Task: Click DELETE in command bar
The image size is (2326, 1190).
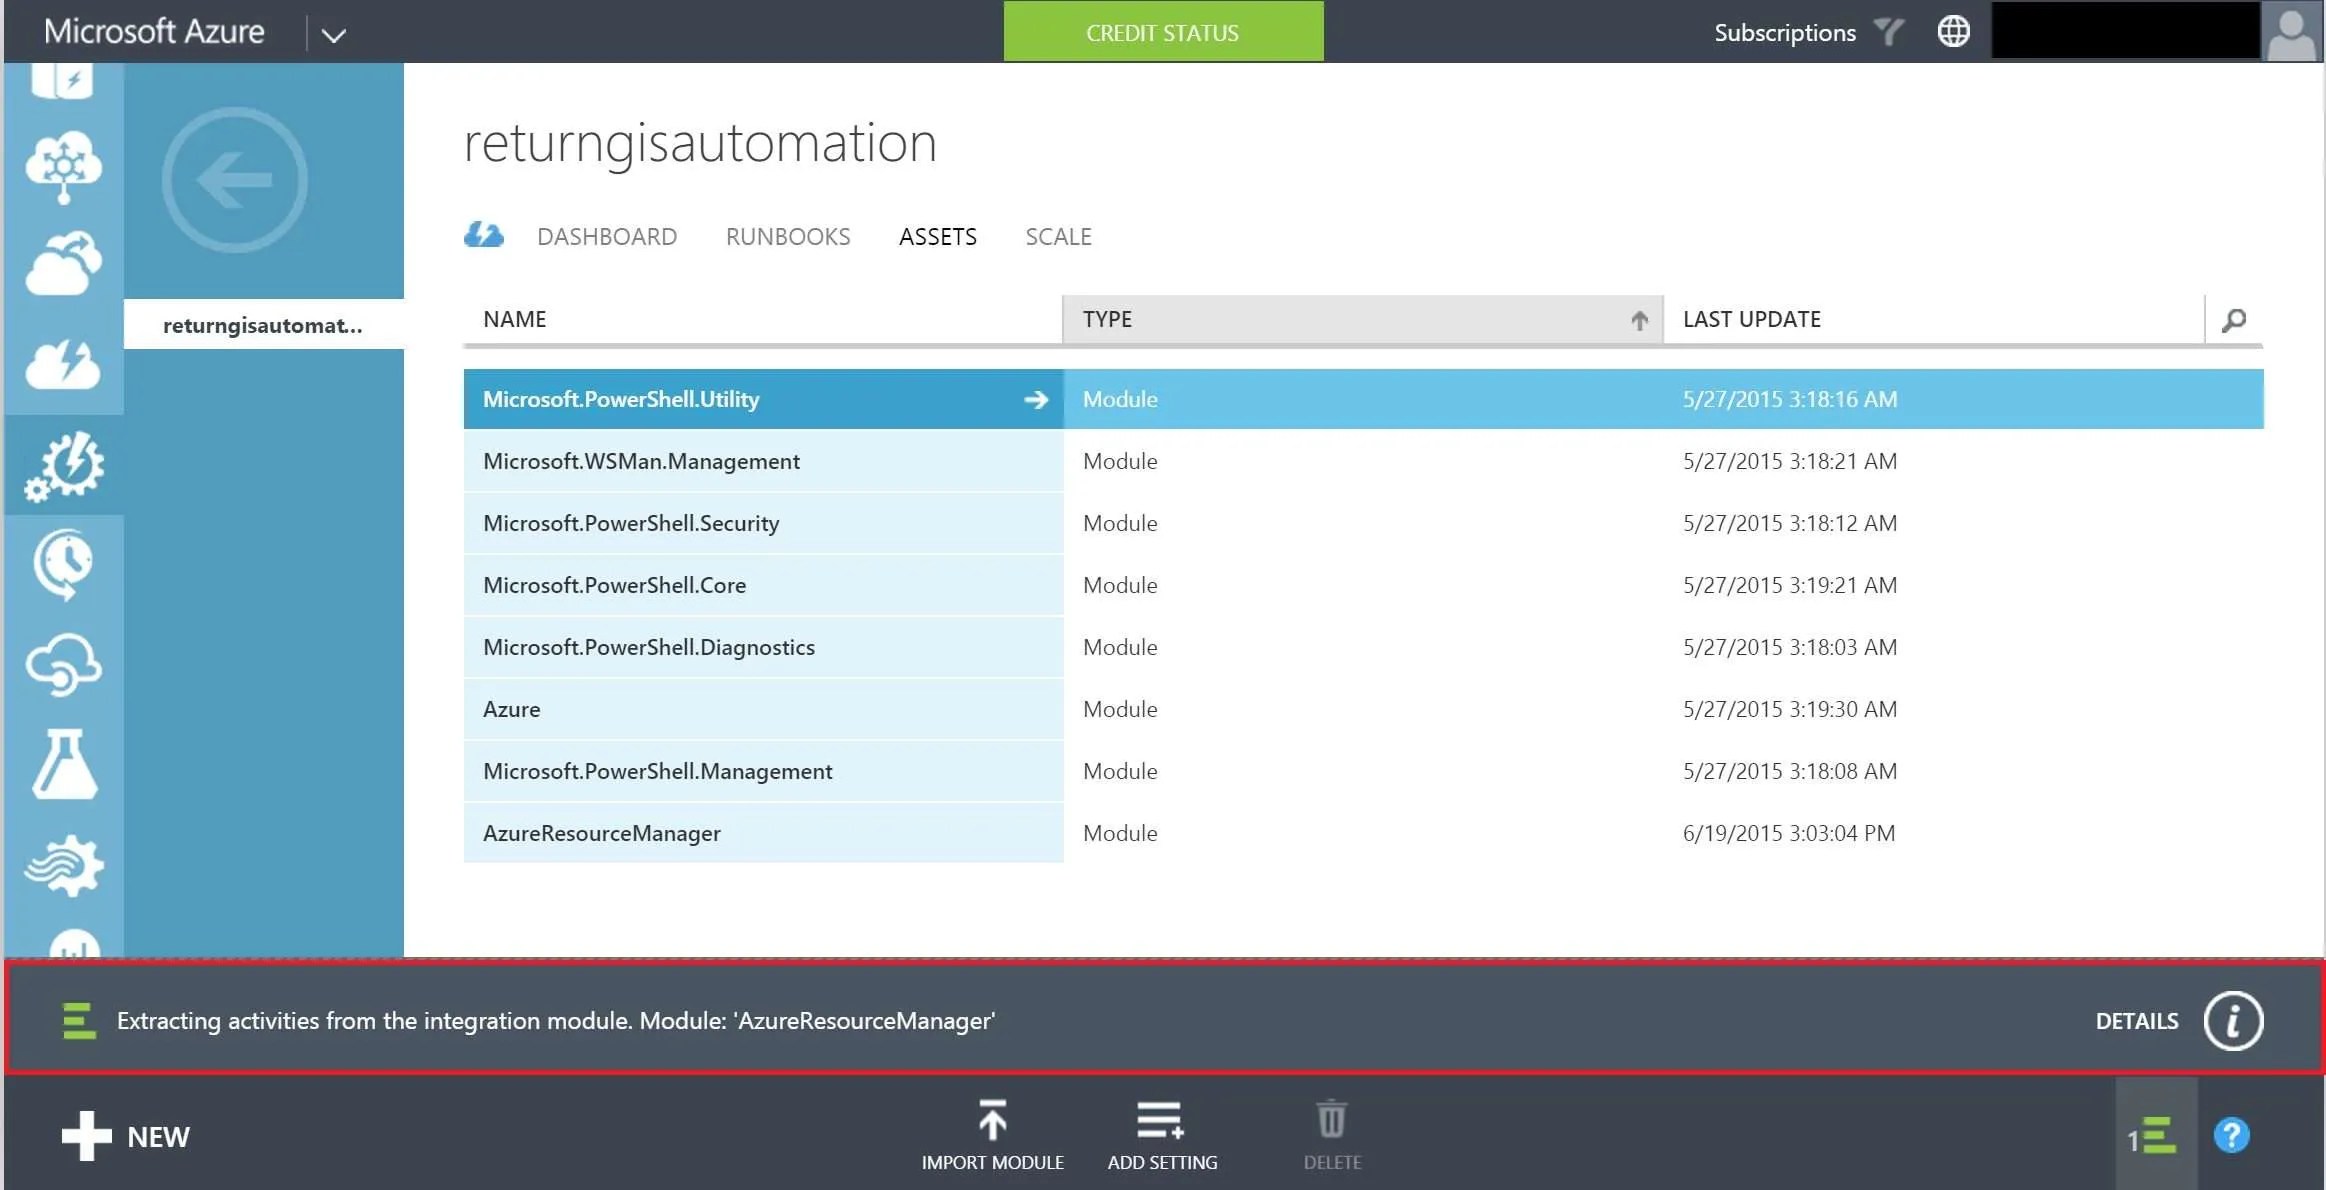Action: (1332, 1136)
